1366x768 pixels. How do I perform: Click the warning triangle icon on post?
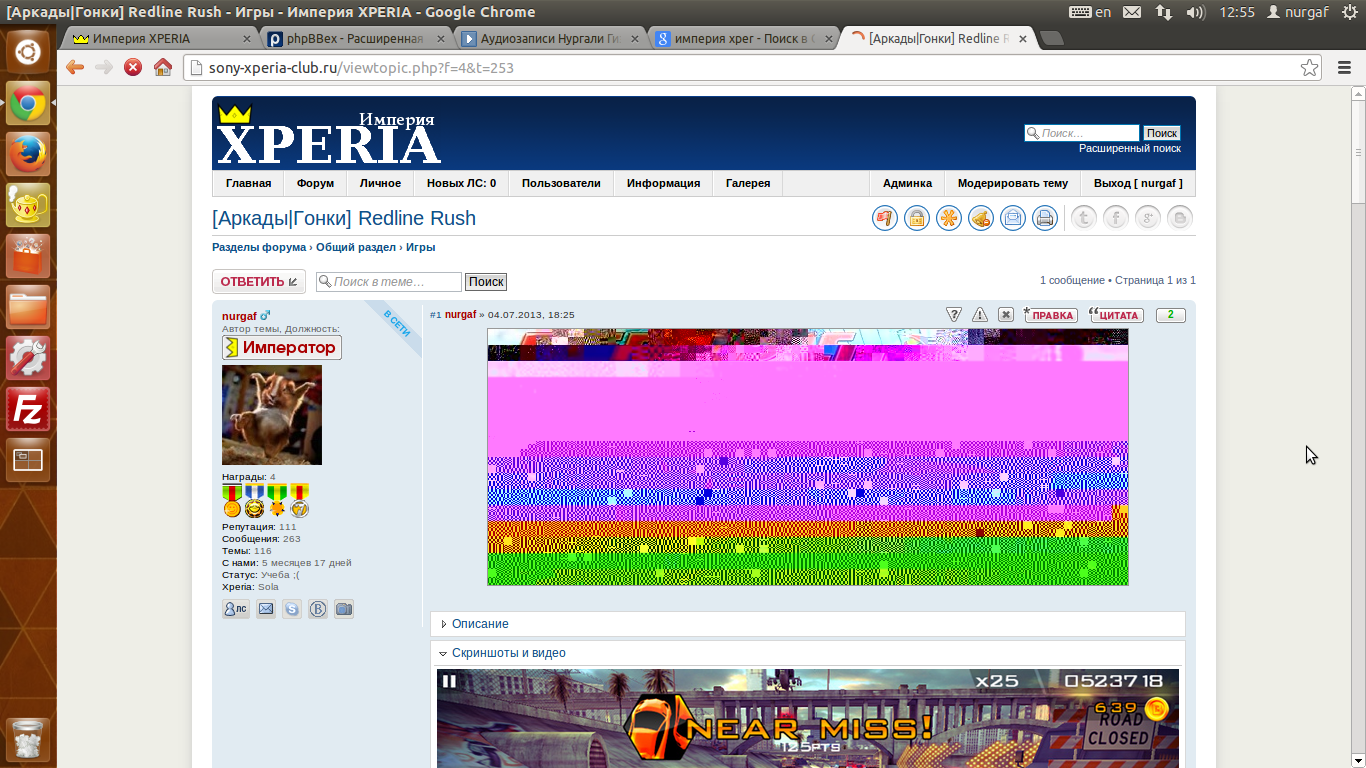(x=980, y=315)
